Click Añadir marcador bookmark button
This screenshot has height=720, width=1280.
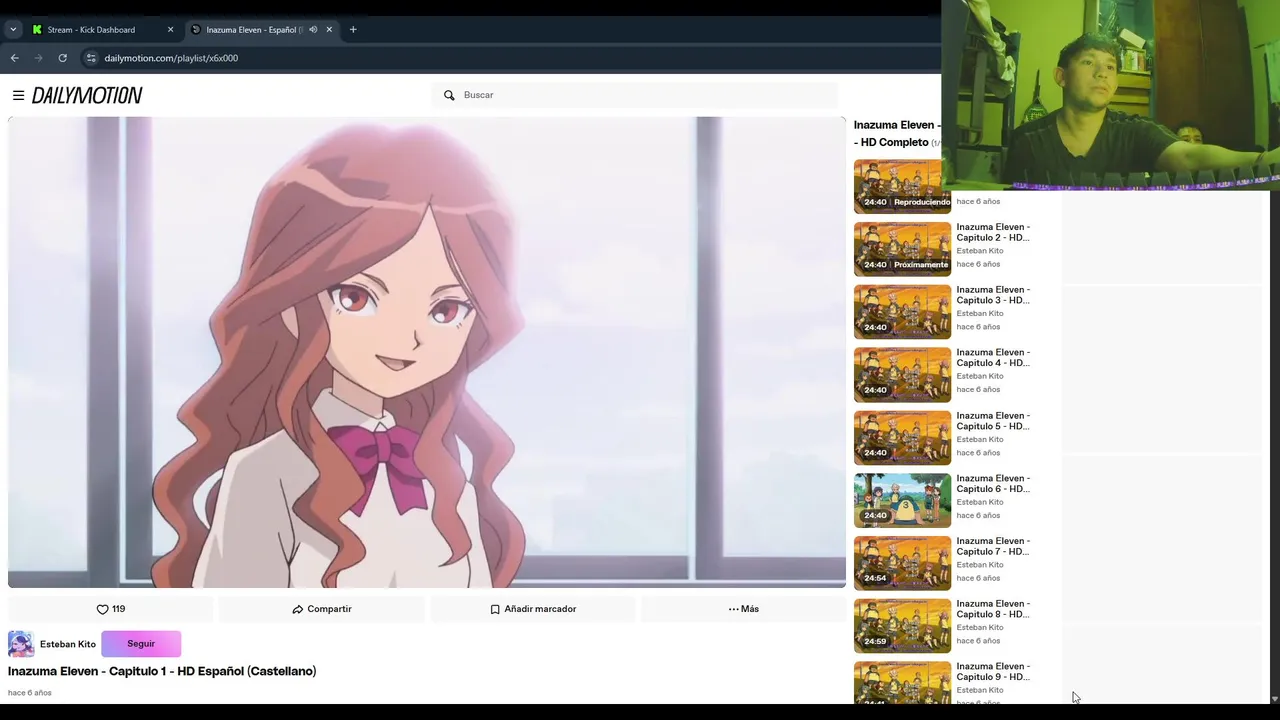click(533, 609)
